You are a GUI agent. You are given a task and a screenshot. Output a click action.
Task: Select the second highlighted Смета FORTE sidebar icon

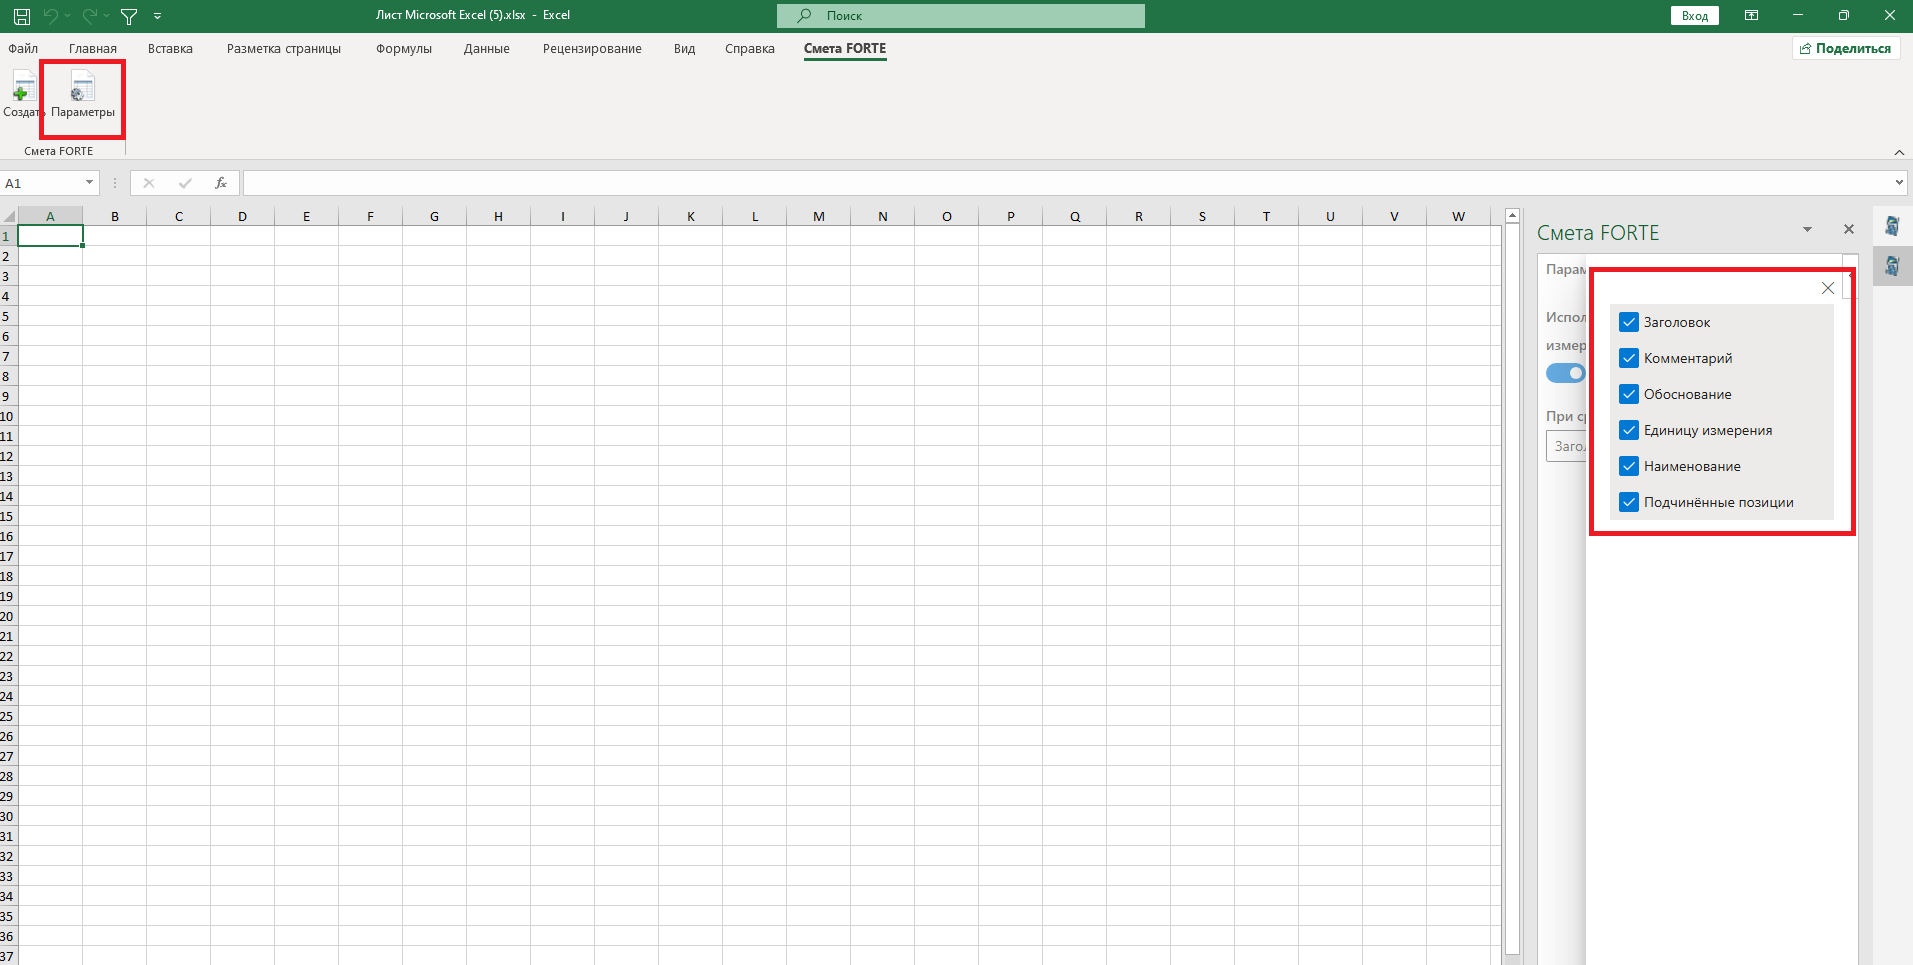coord(1892,266)
